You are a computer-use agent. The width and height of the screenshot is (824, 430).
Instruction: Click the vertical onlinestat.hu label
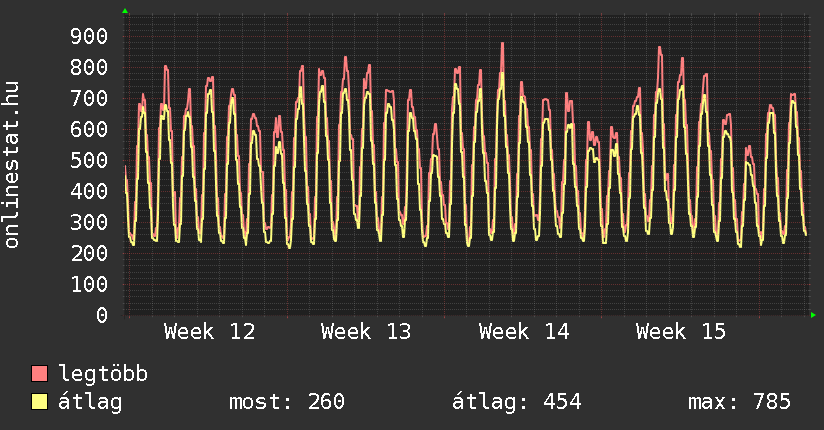pyautogui.click(x=13, y=166)
